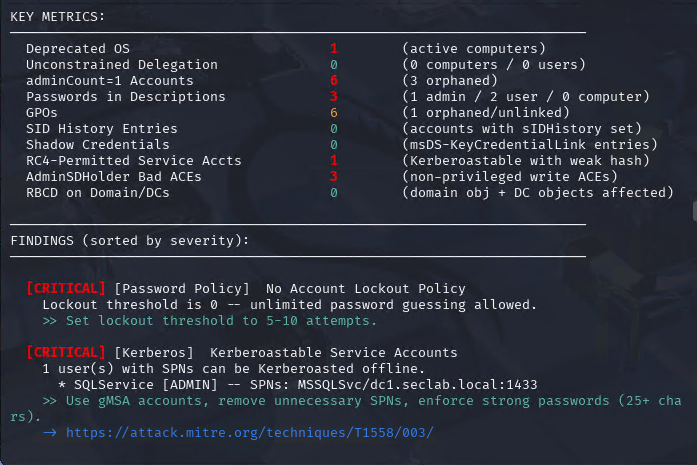Click the [Password Policy] category tag
697x465 pixels.
182,289
